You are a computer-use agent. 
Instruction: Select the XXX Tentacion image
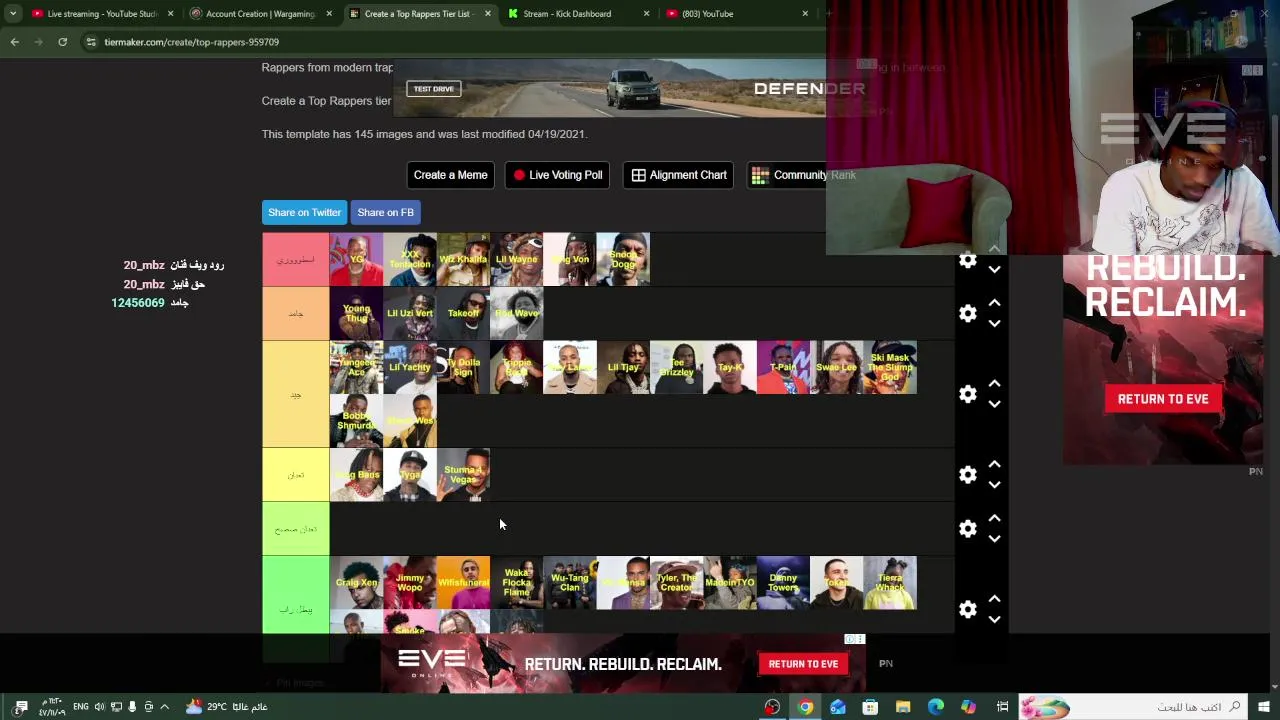[x=410, y=259]
